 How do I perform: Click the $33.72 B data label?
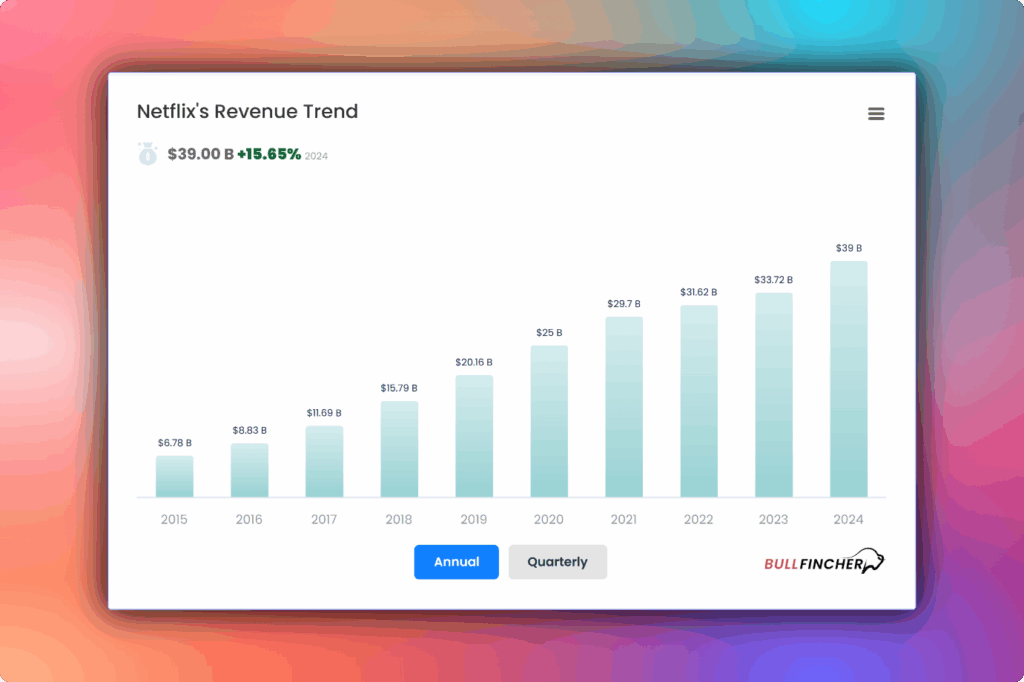tap(774, 280)
